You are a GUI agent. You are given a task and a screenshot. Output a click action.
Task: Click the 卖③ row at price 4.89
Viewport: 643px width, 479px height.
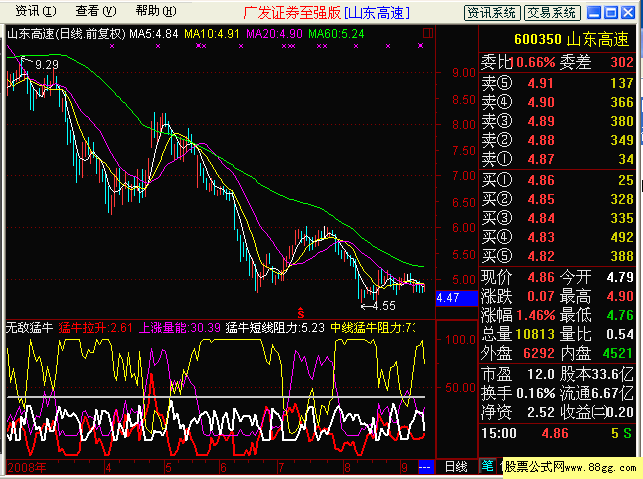pos(557,121)
